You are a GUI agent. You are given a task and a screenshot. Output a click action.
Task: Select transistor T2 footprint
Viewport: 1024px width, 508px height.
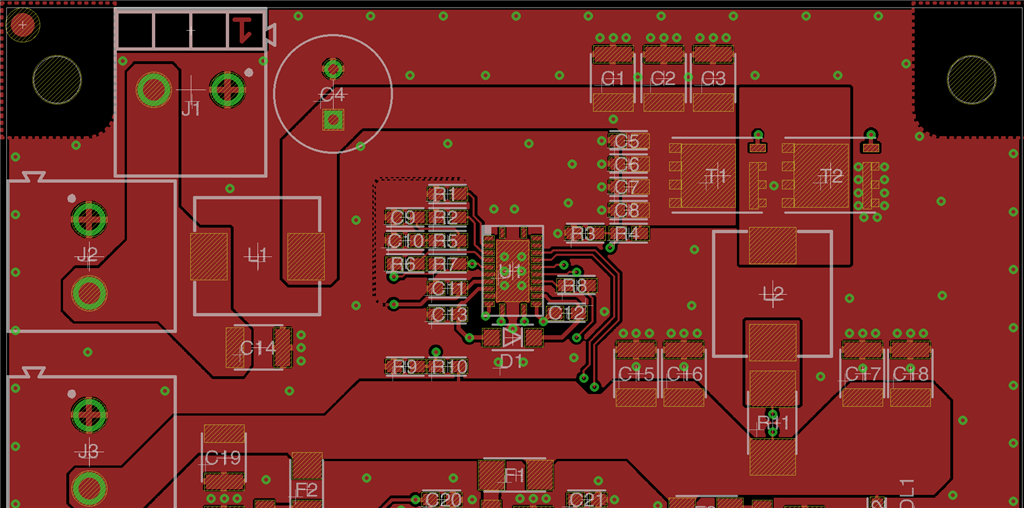point(831,176)
